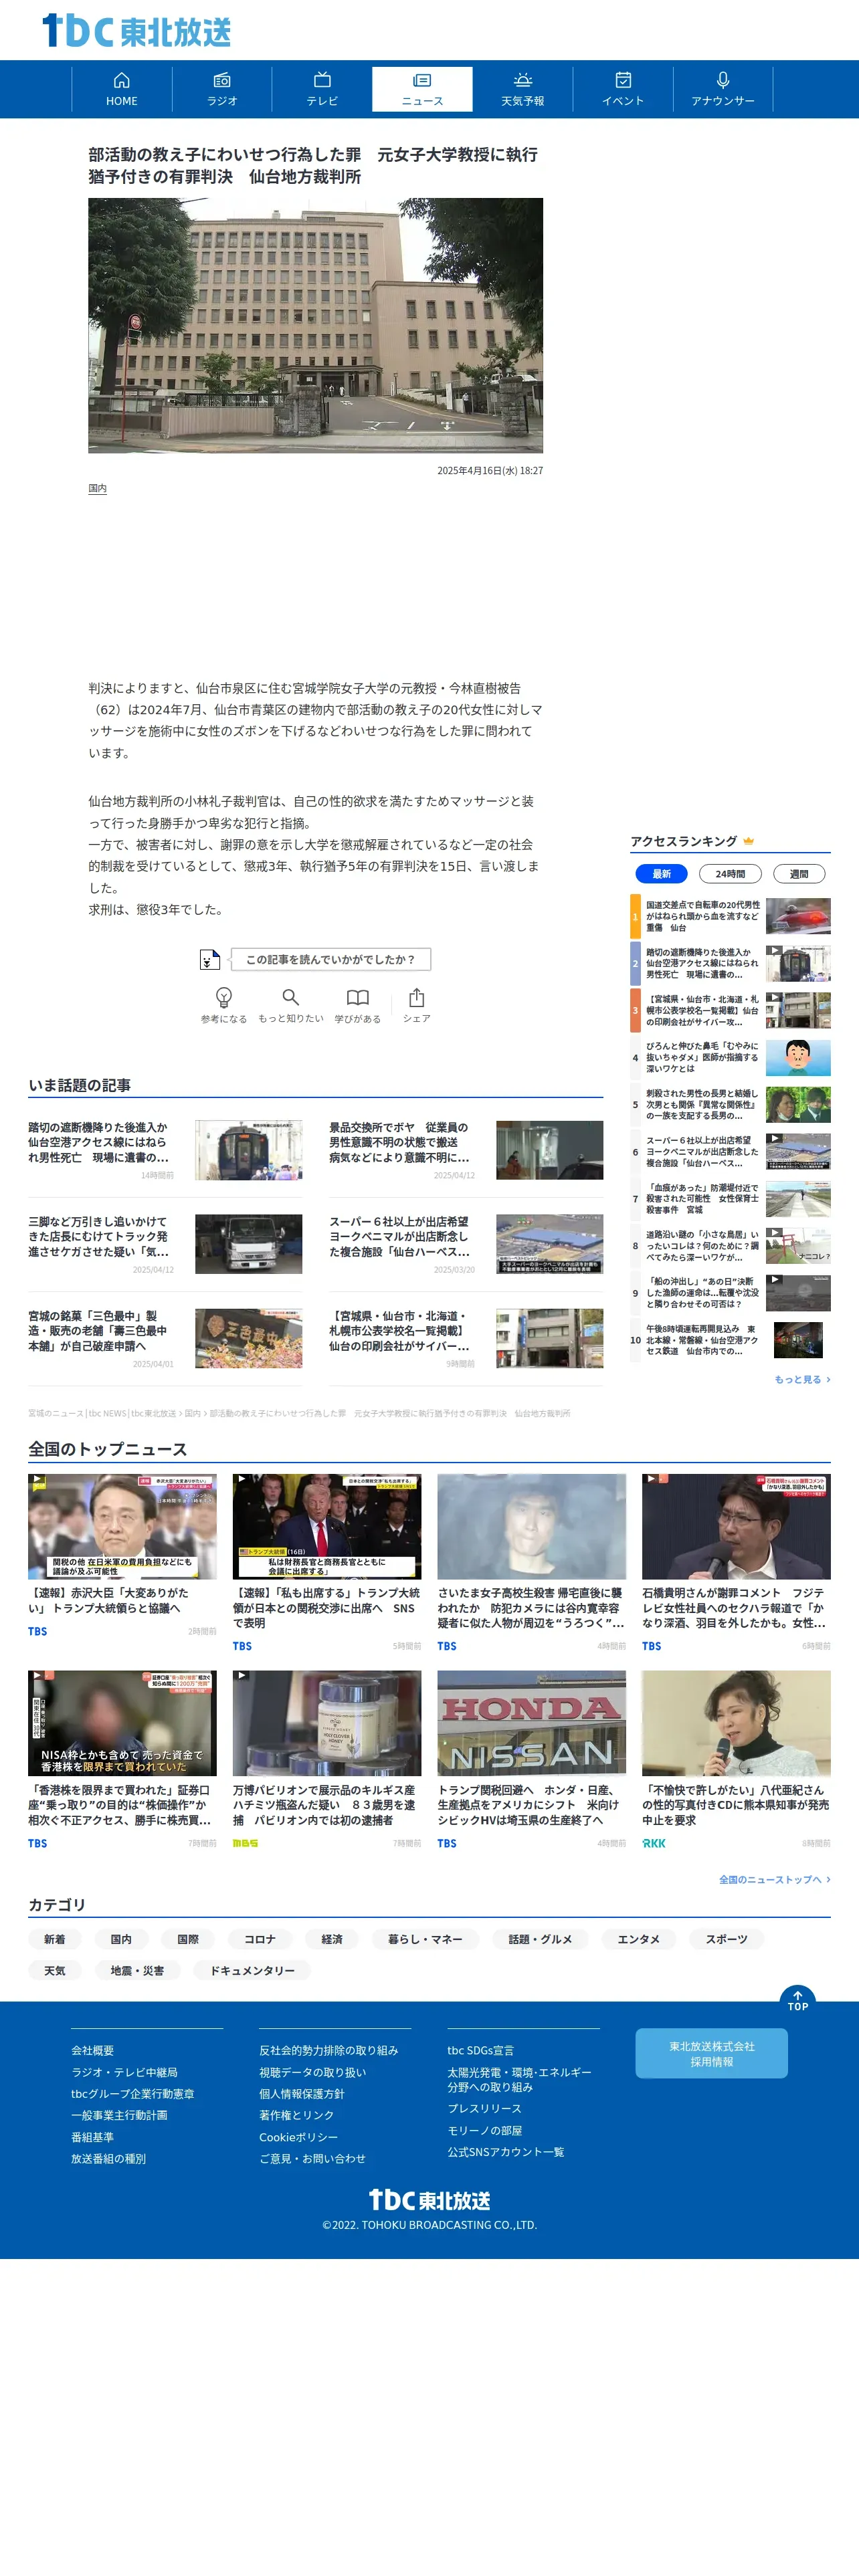Open the 公式SNSアカウント一覧 footer link
The image size is (859, 2576).
505,2152
